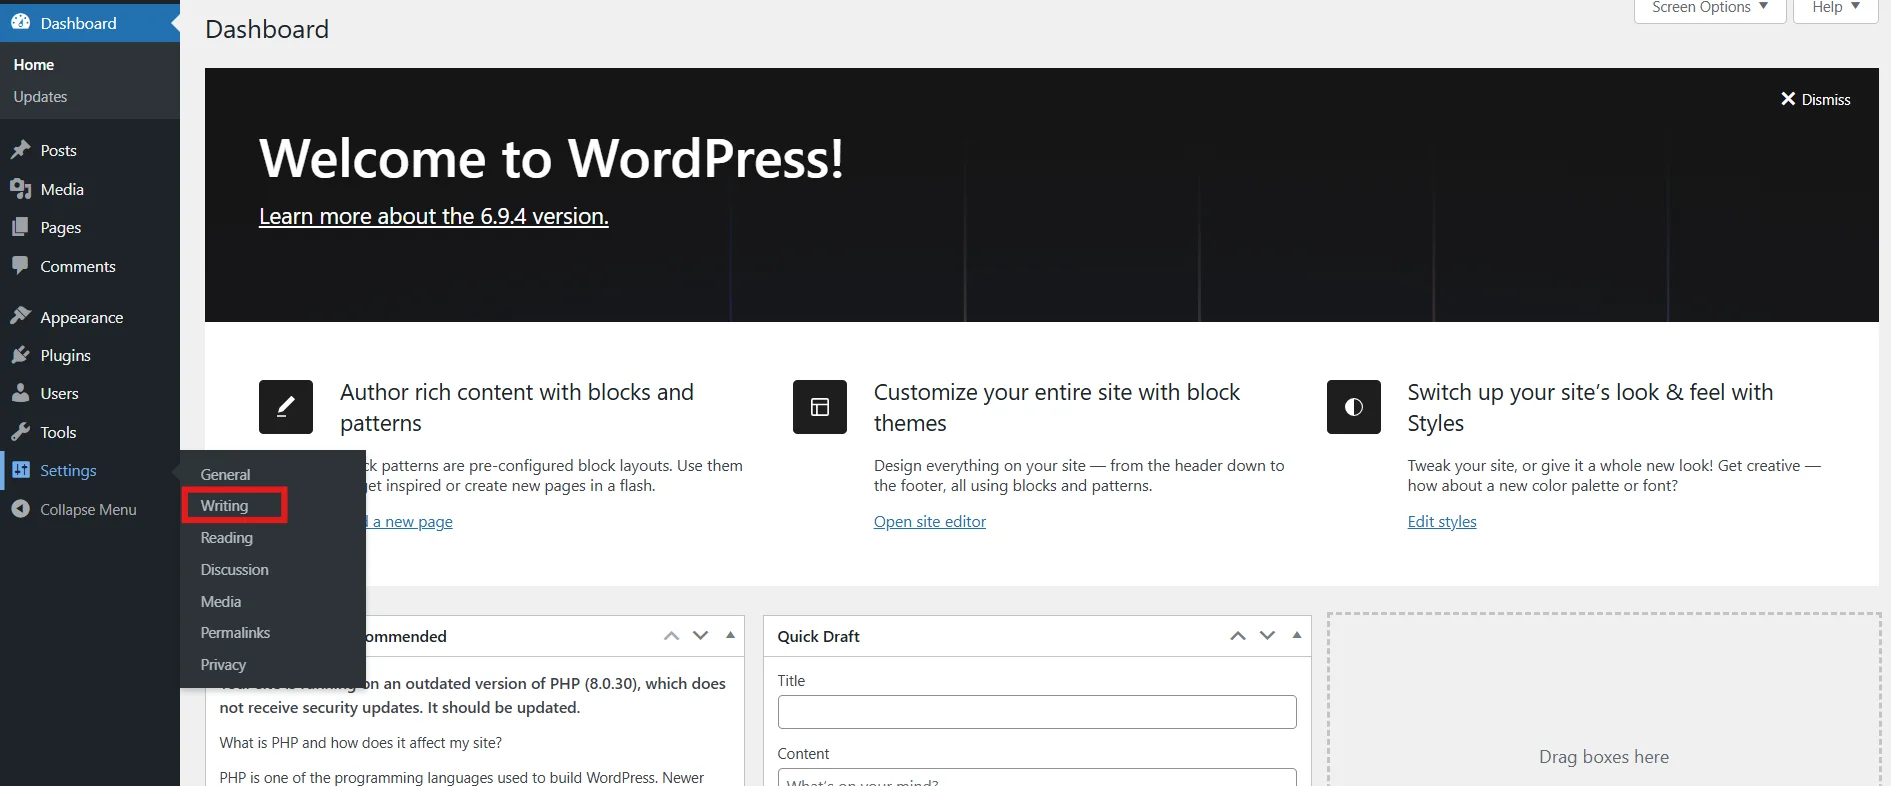Click the Dashboard menu label in sidebar
This screenshot has height=786, width=1891.
click(78, 23)
